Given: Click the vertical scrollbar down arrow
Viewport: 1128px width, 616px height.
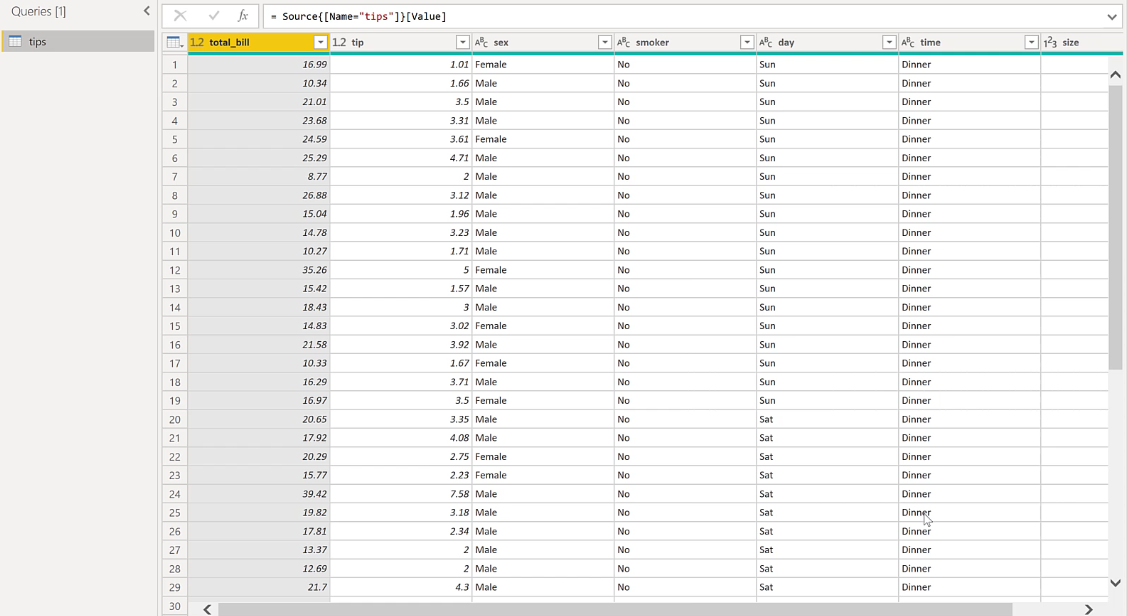Looking at the screenshot, I should pos(1115,583).
